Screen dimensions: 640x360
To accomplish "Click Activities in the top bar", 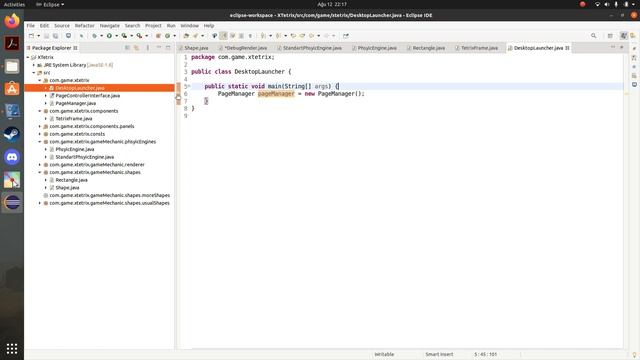I will click(14, 4).
